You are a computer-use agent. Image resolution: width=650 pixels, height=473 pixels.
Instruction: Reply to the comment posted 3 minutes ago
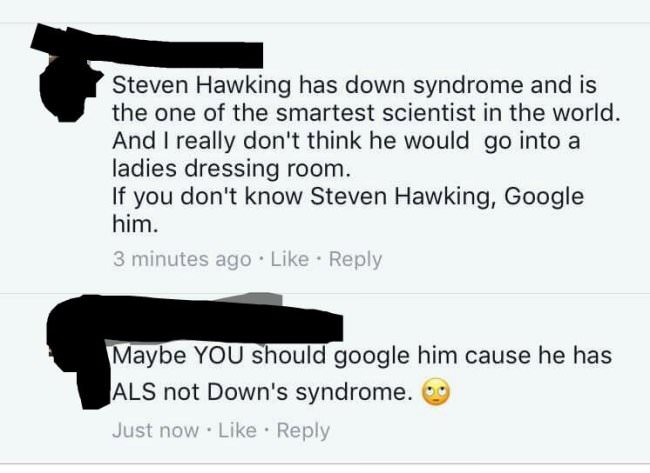pyautogui.click(x=355, y=260)
